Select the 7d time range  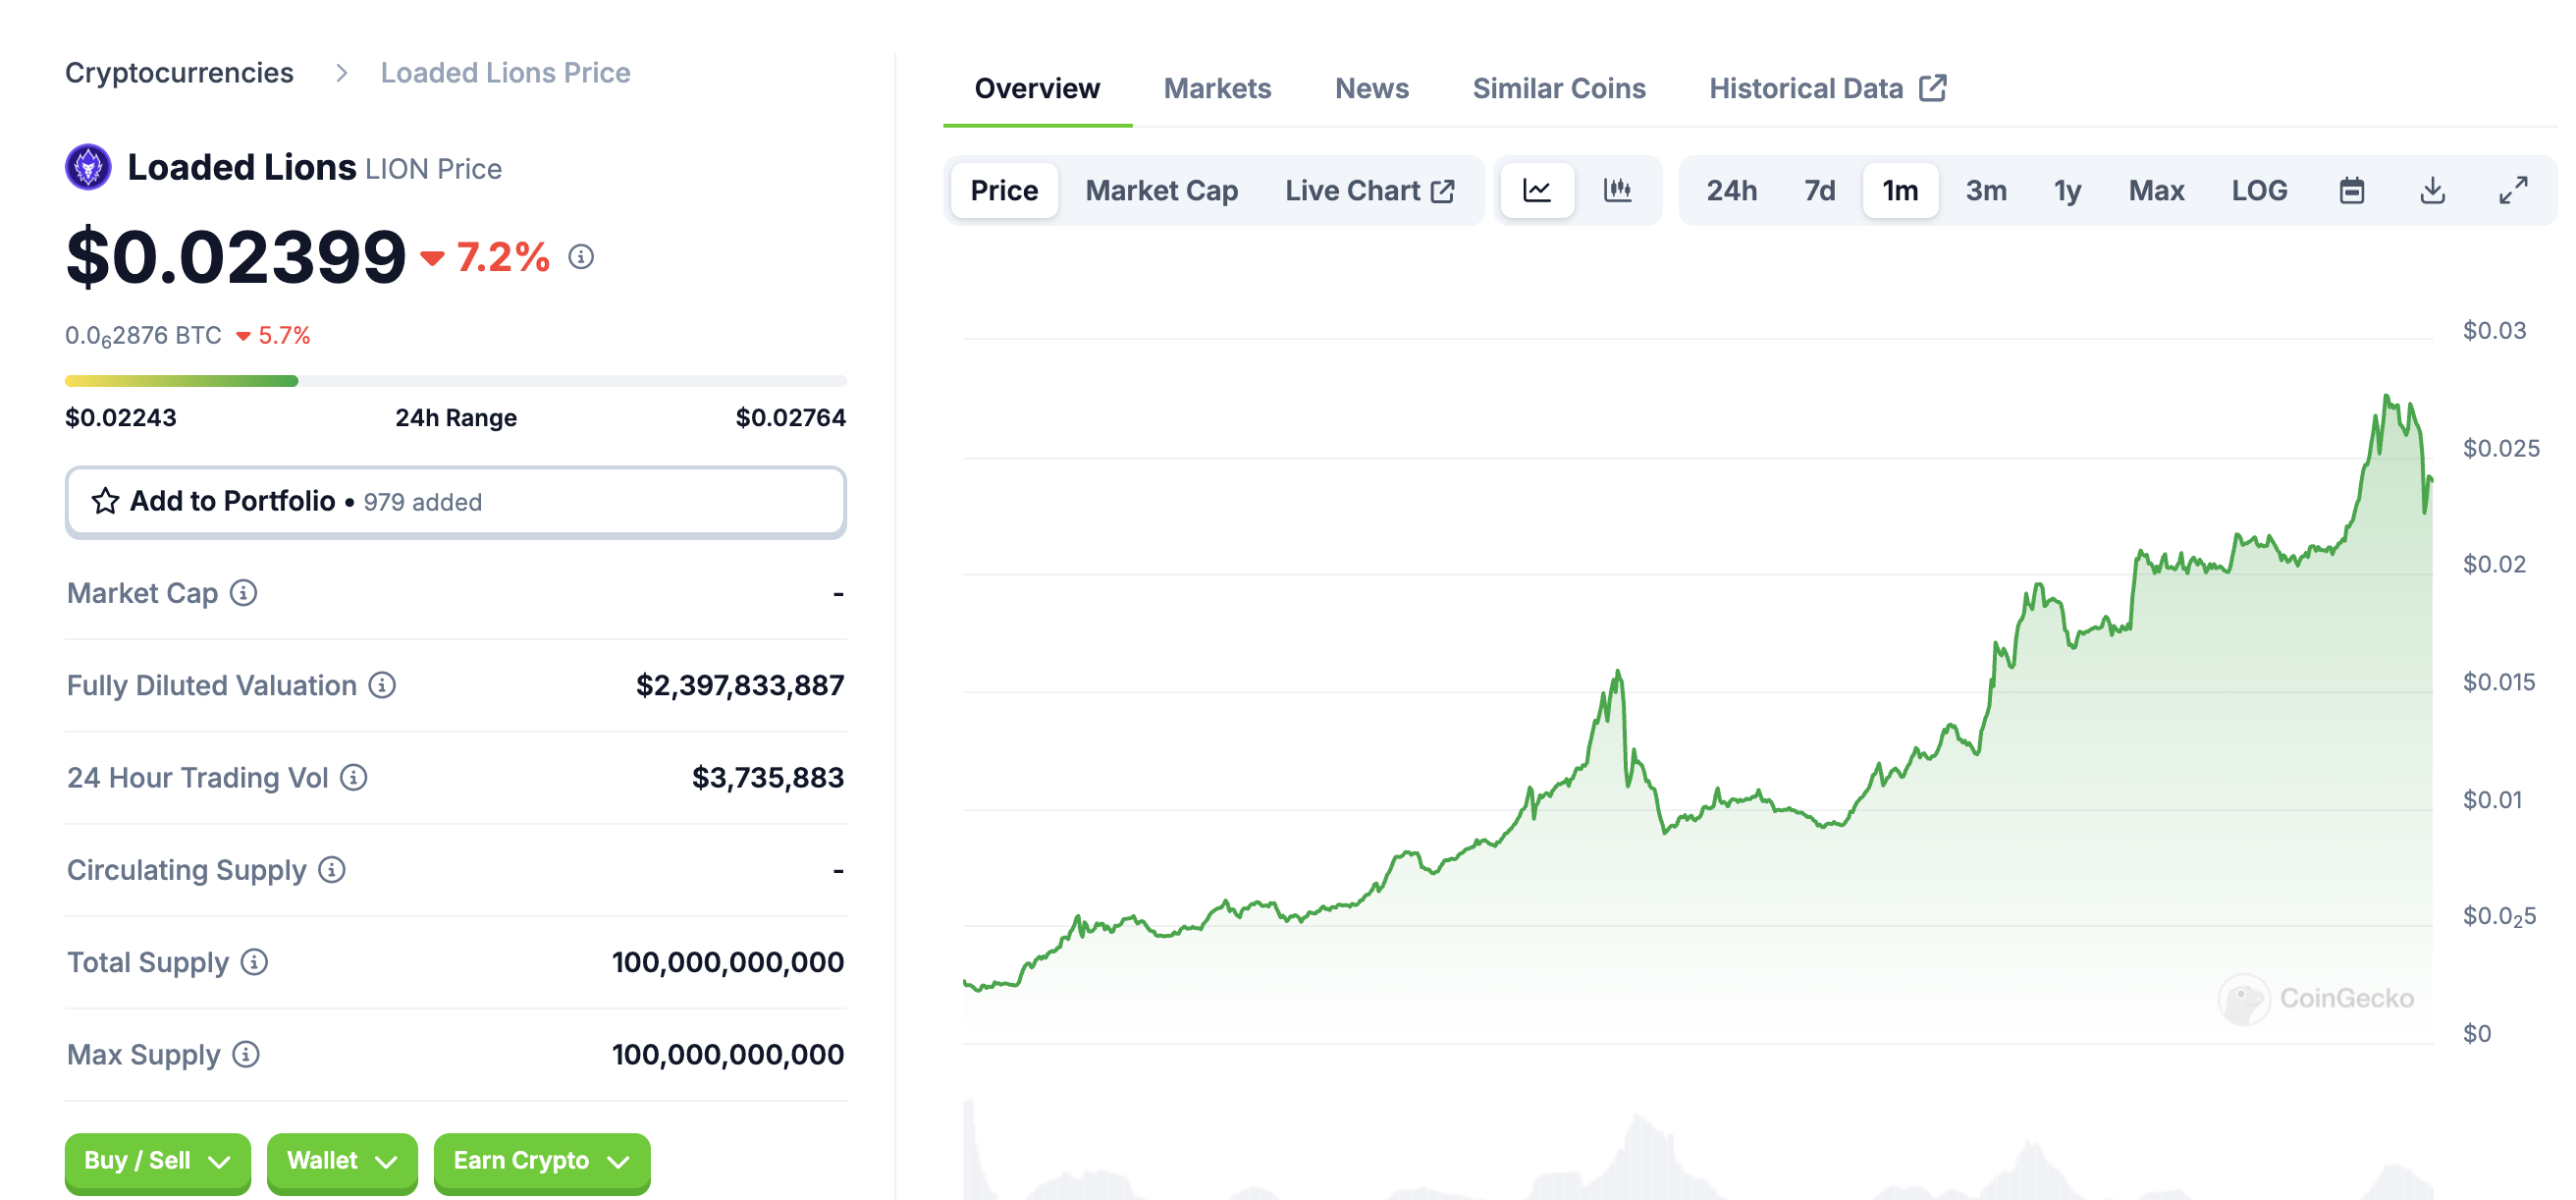[x=1818, y=190]
